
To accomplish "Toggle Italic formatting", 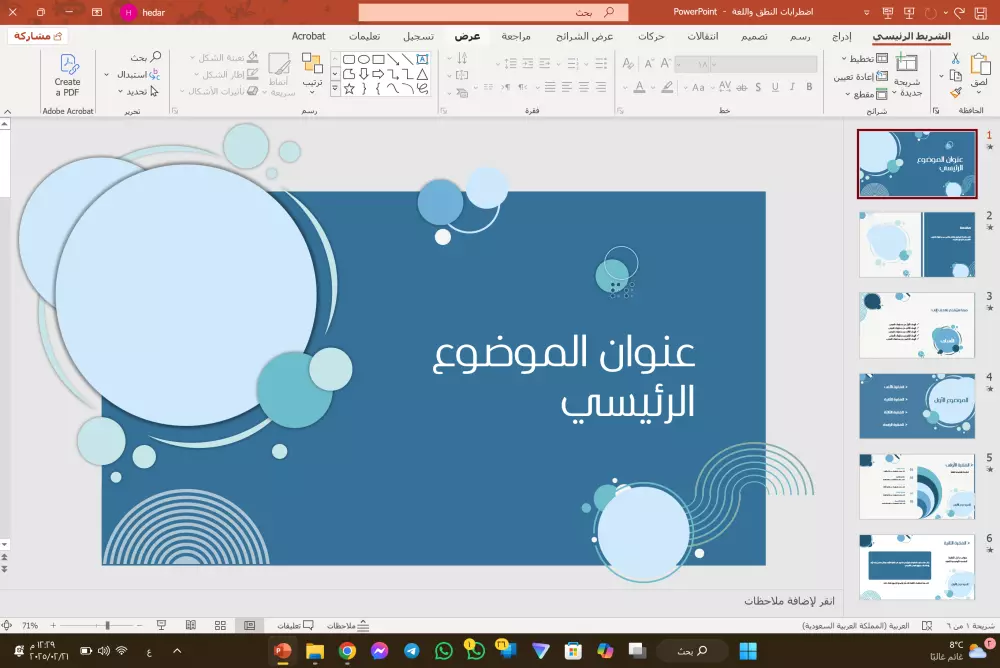I will click(x=792, y=87).
